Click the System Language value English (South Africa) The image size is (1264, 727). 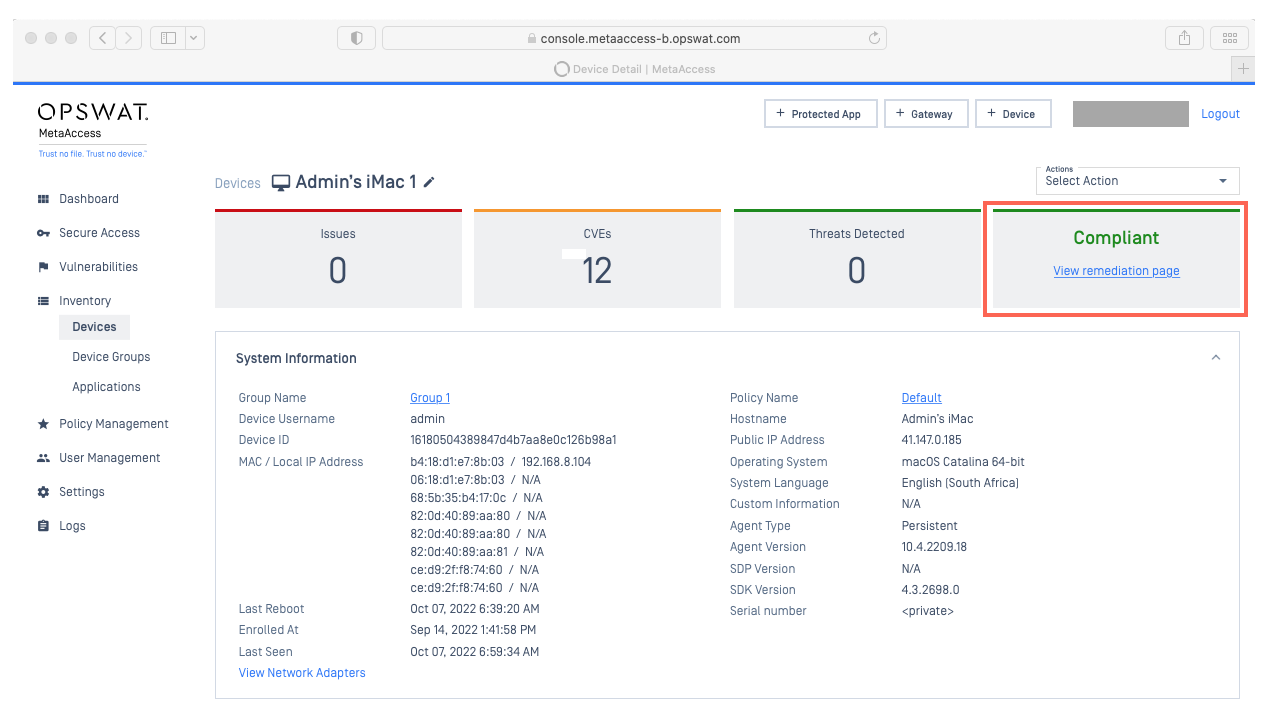point(960,483)
